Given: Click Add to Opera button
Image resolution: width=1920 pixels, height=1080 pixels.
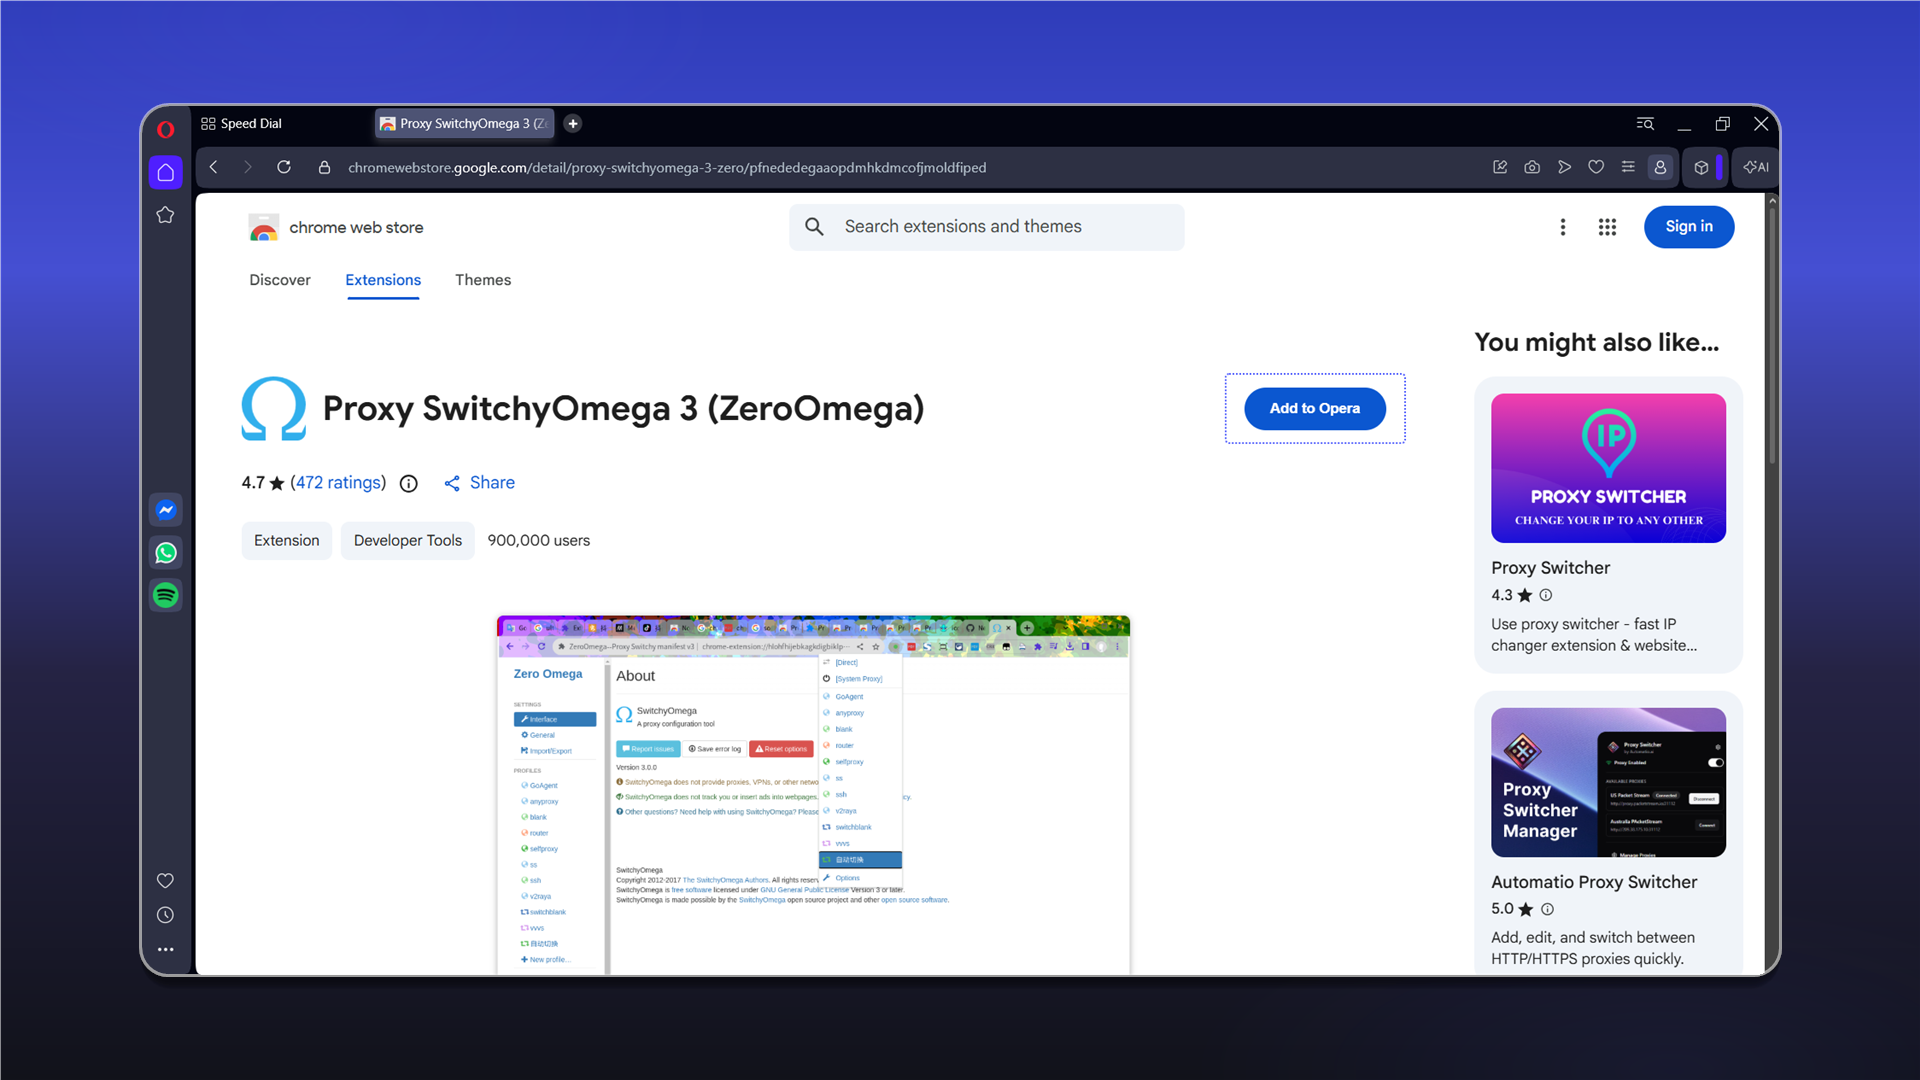Looking at the screenshot, I should click(x=1315, y=409).
